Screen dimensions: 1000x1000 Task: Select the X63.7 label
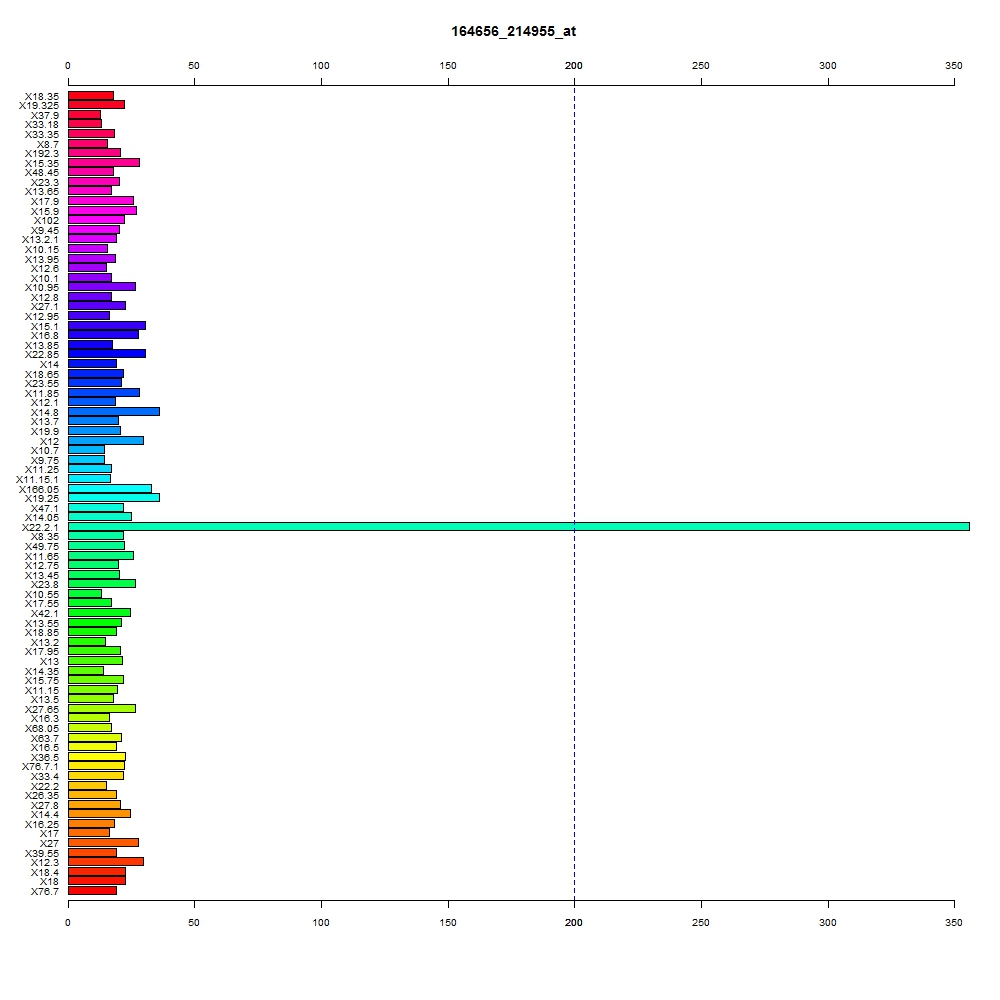point(45,739)
